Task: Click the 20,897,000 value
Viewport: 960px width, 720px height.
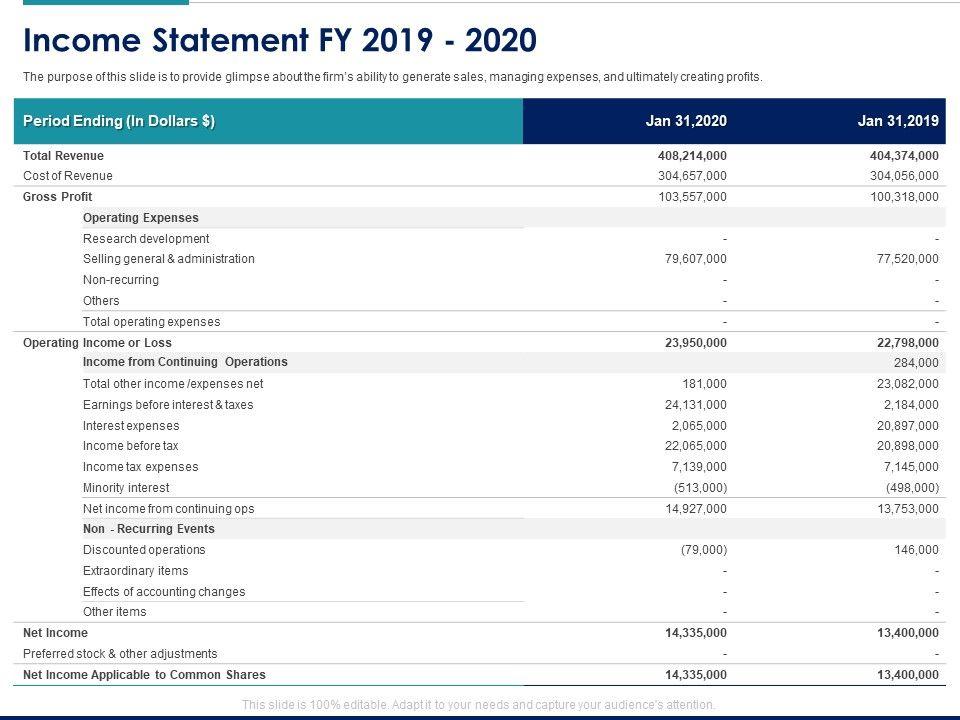Action: click(907, 426)
